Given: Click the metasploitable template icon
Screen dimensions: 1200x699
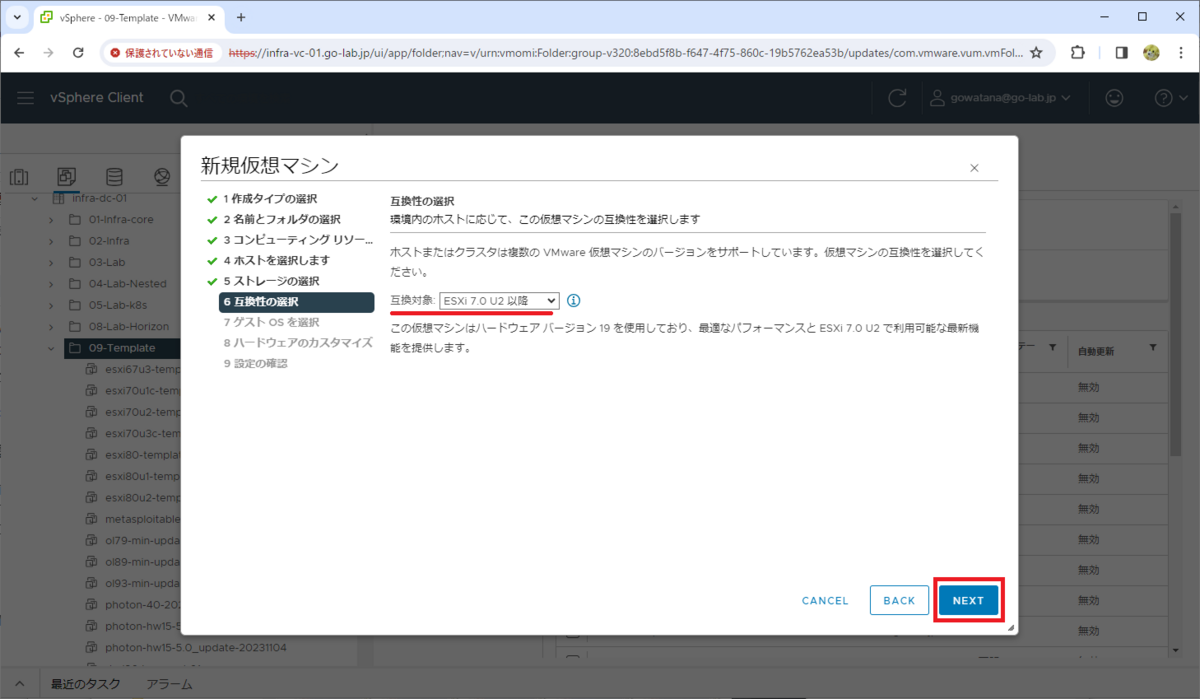Looking at the screenshot, I should [x=92, y=520].
